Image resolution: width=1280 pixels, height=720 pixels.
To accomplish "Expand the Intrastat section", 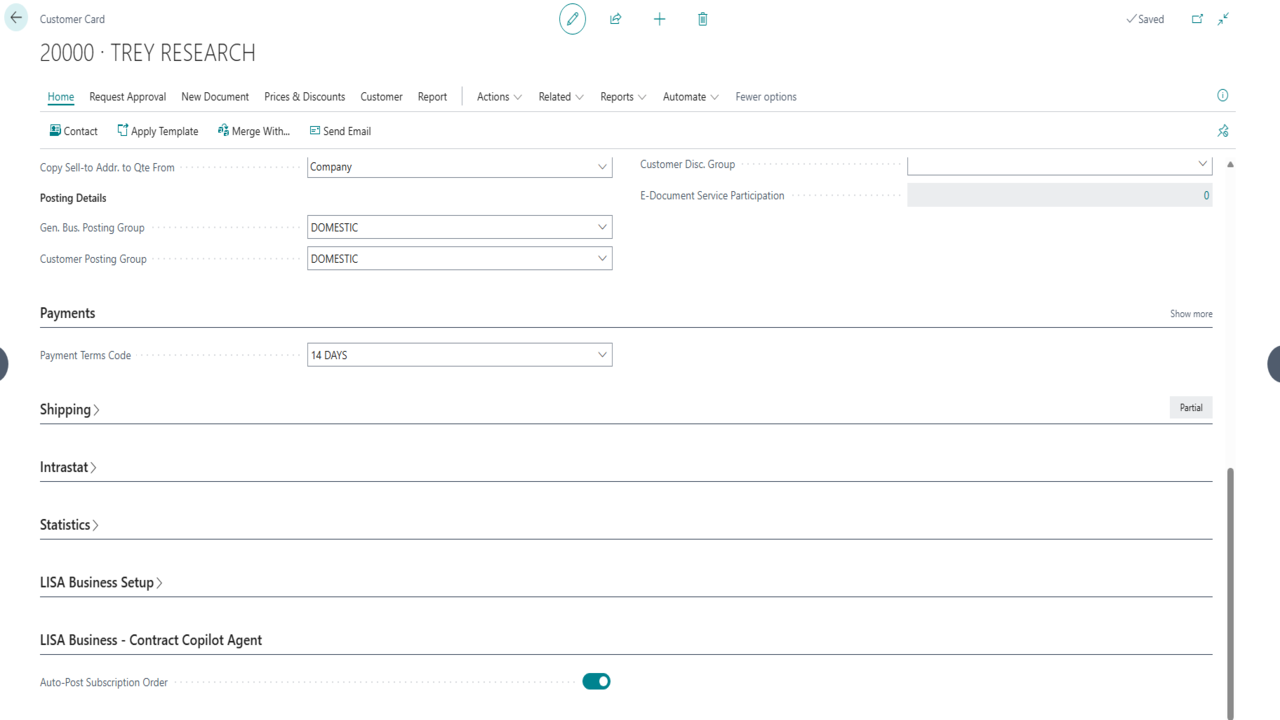I will 68,467.
